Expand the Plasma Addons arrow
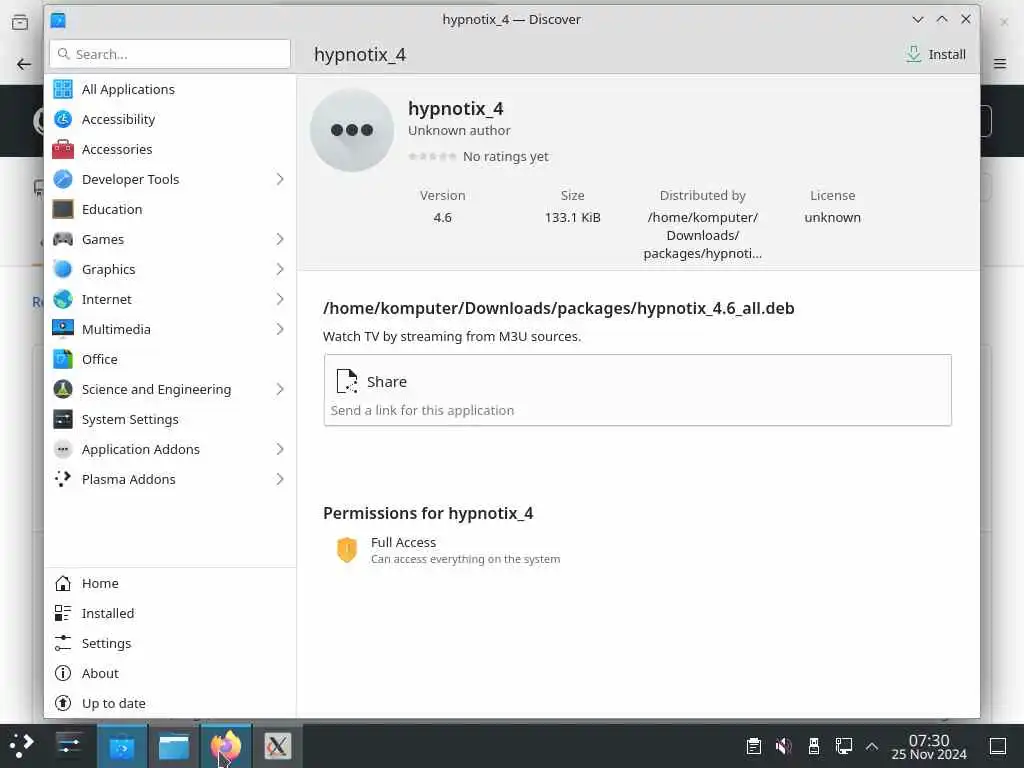The image size is (1024, 768). pos(280,479)
